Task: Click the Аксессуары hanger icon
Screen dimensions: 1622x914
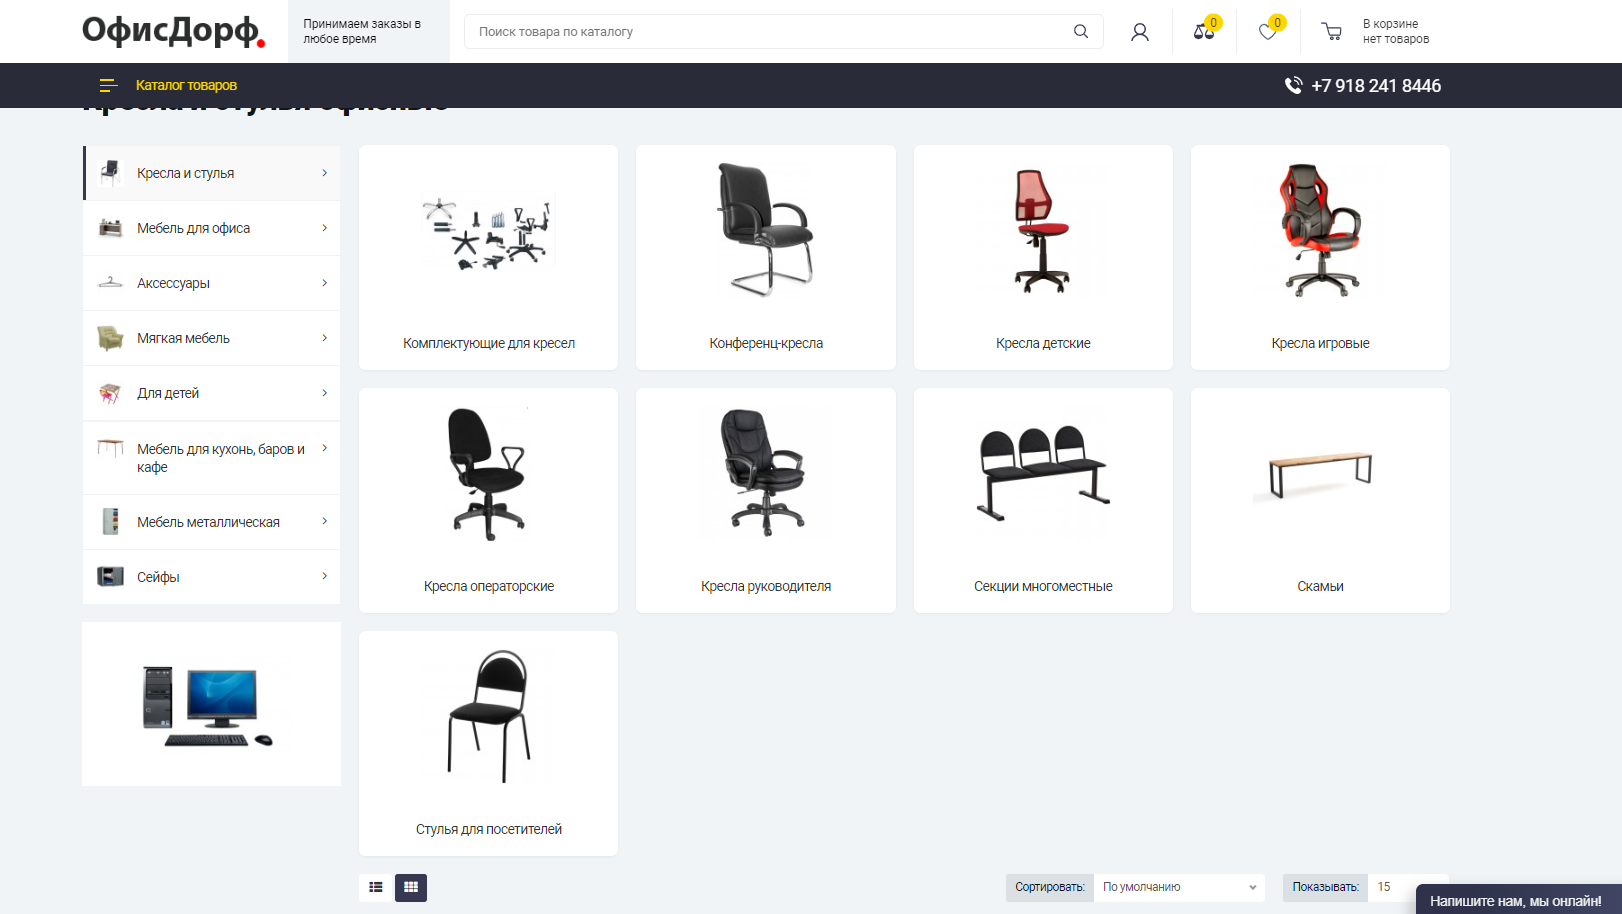Action: point(110,283)
